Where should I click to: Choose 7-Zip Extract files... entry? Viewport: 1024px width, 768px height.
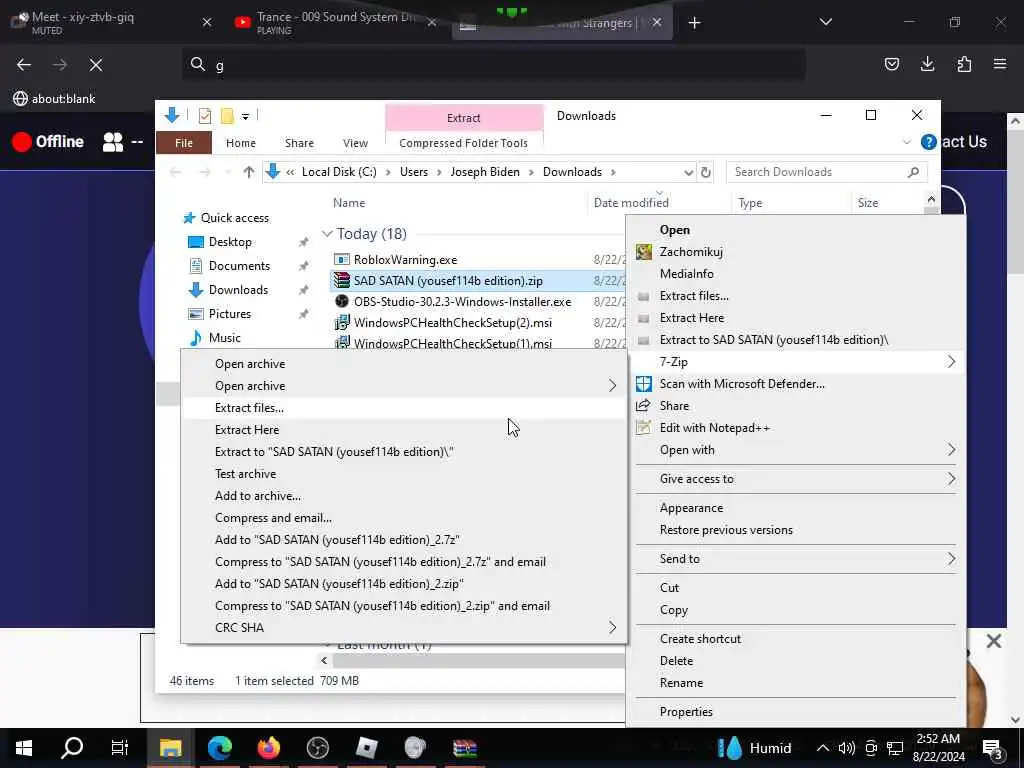pos(404,408)
